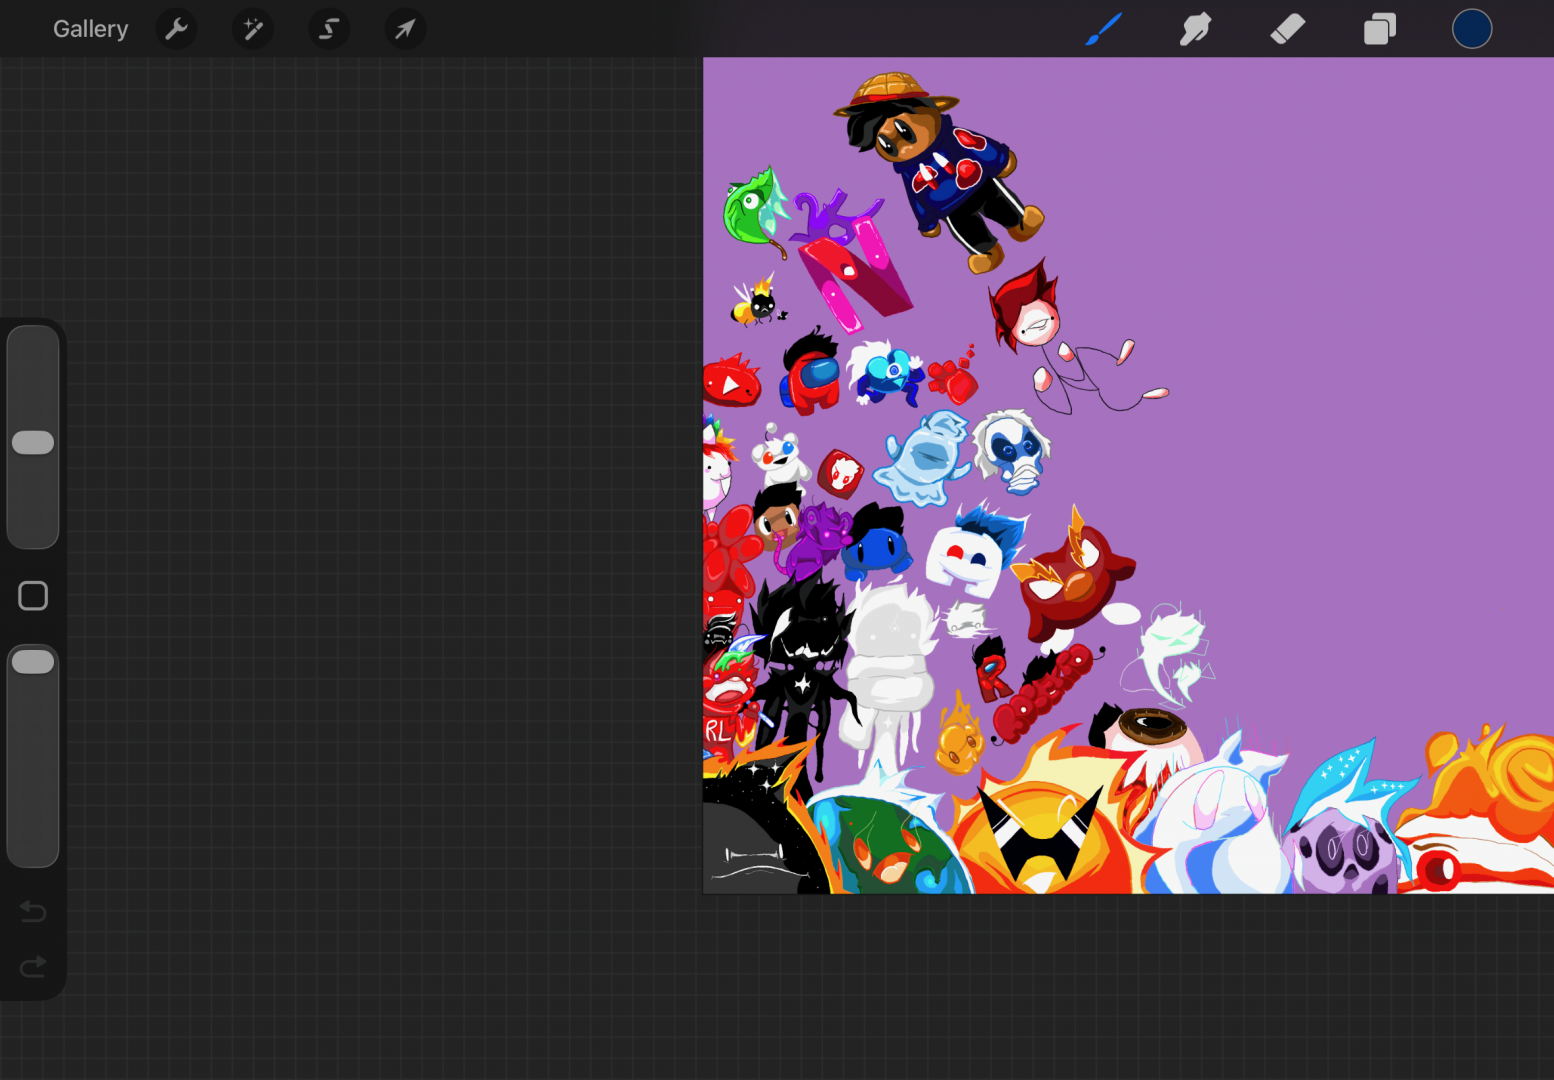Activate the Selection S-shaped tool
Image resolution: width=1554 pixels, height=1080 pixels.
(329, 29)
